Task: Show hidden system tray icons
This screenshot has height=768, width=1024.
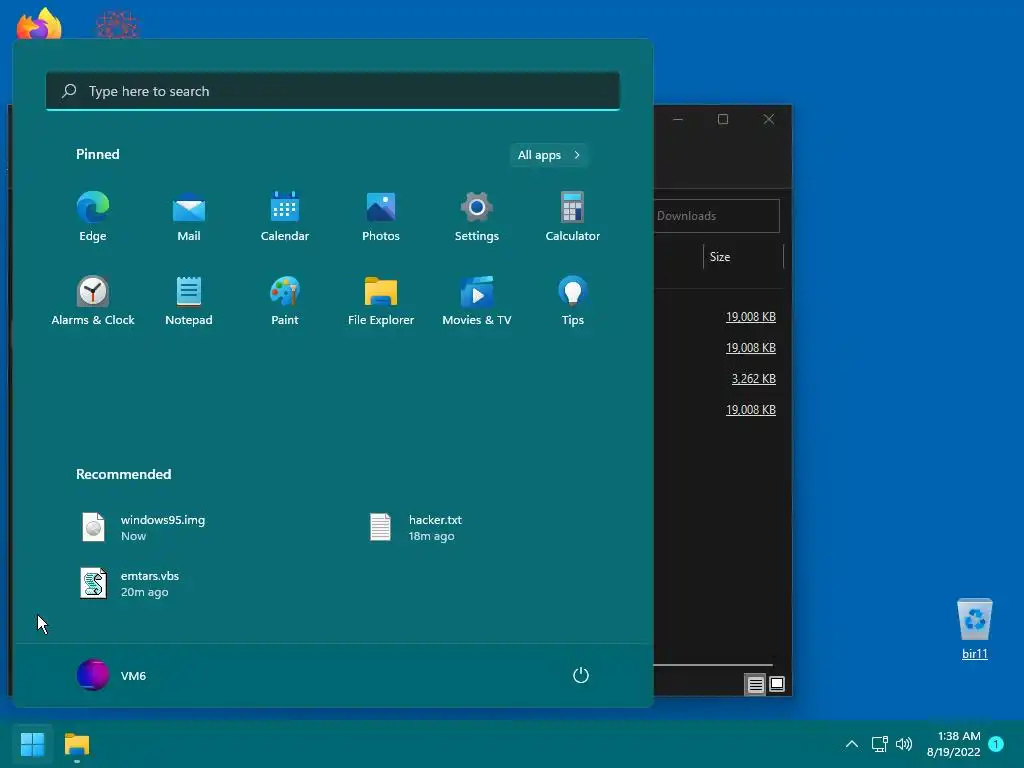Action: coord(852,744)
